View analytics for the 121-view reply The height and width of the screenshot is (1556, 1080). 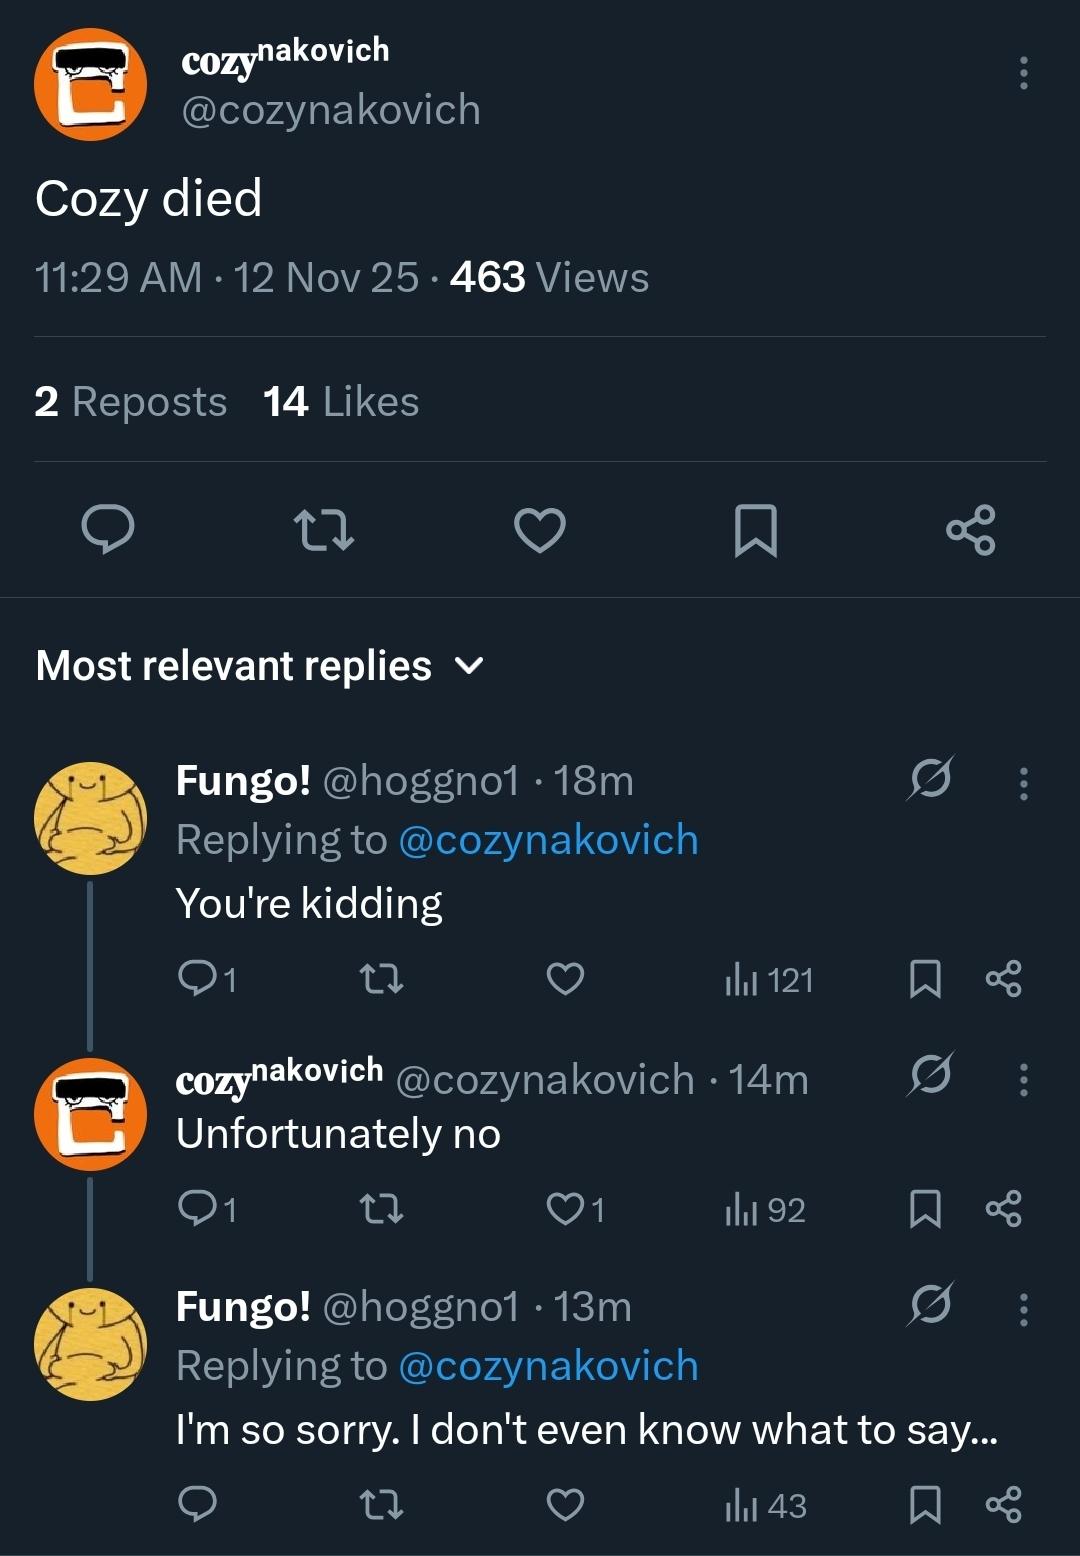point(768,980)
